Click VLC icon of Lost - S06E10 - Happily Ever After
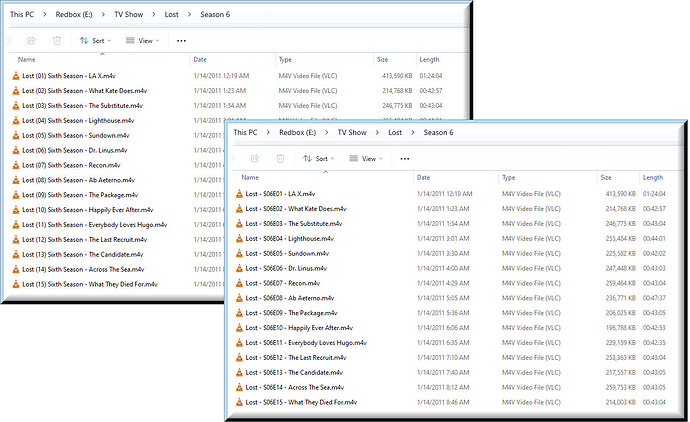 pyautogui.click(x=239, y=328)
